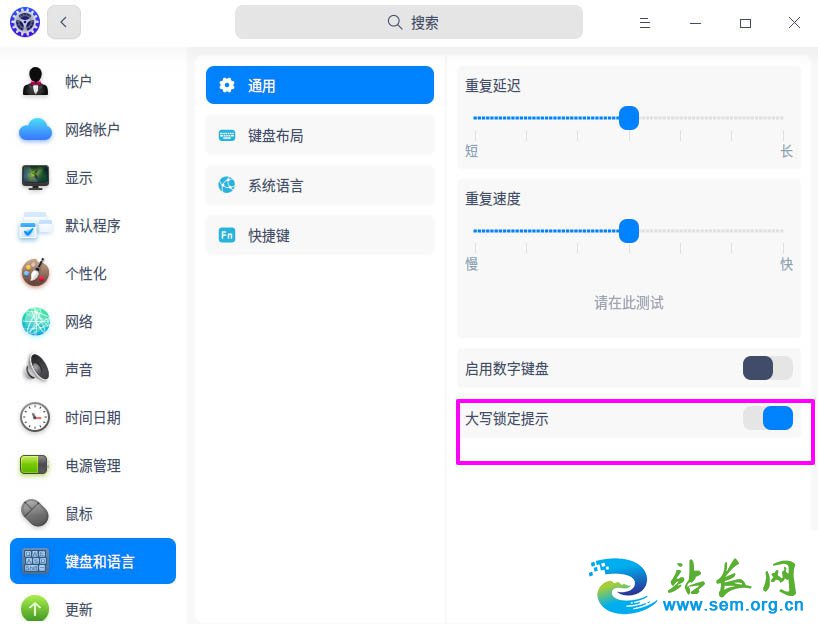
Task: Click the 默认程序 default programs icon
Action: coord(35,226)
